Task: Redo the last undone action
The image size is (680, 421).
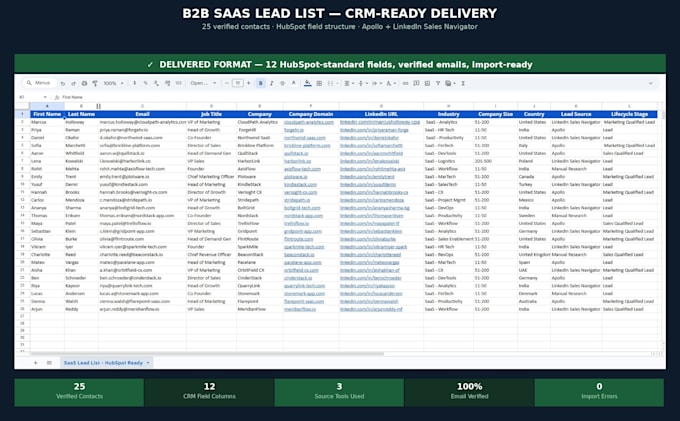Action: coord(73,83)
